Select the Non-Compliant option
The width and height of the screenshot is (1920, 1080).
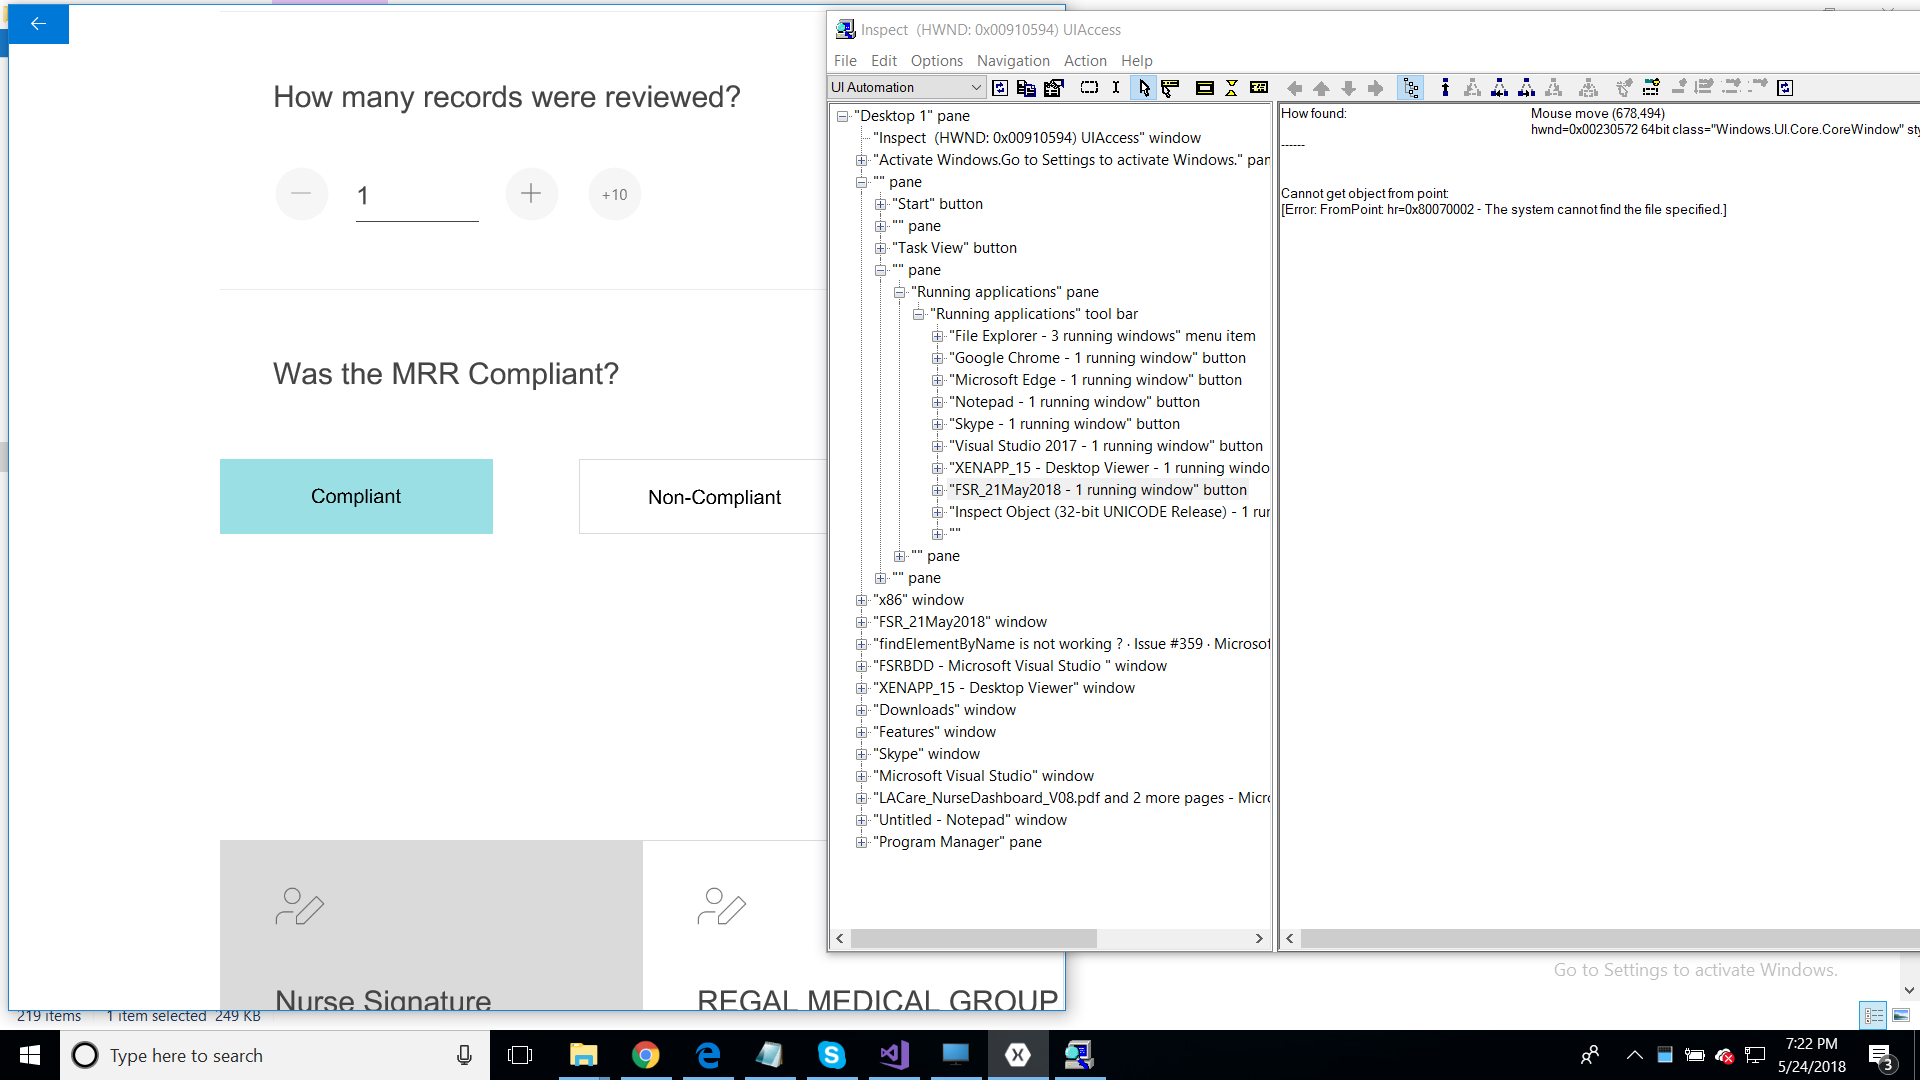pos(714,497)
